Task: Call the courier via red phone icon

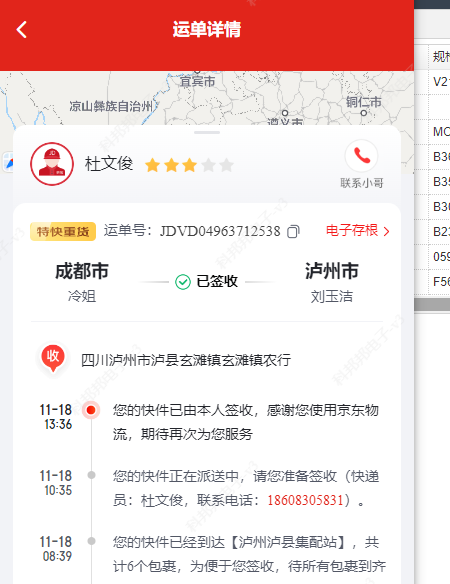Action: tap(361, 156)
